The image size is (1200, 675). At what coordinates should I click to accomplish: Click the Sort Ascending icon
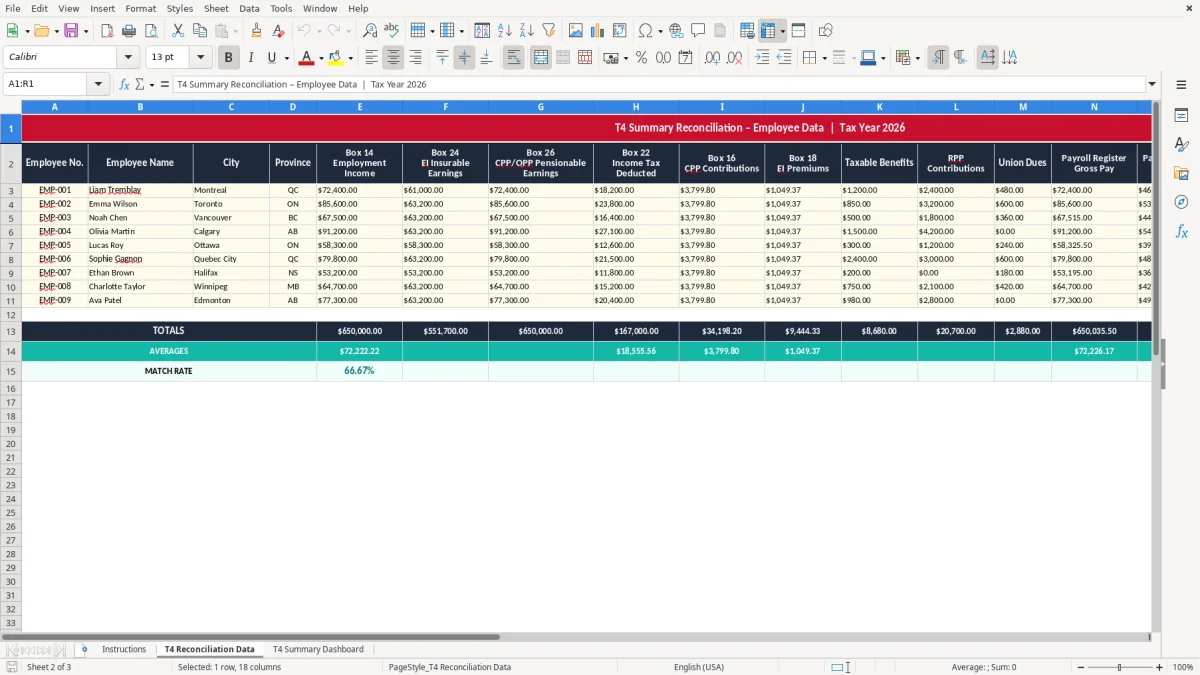click(x=504, y=31)
